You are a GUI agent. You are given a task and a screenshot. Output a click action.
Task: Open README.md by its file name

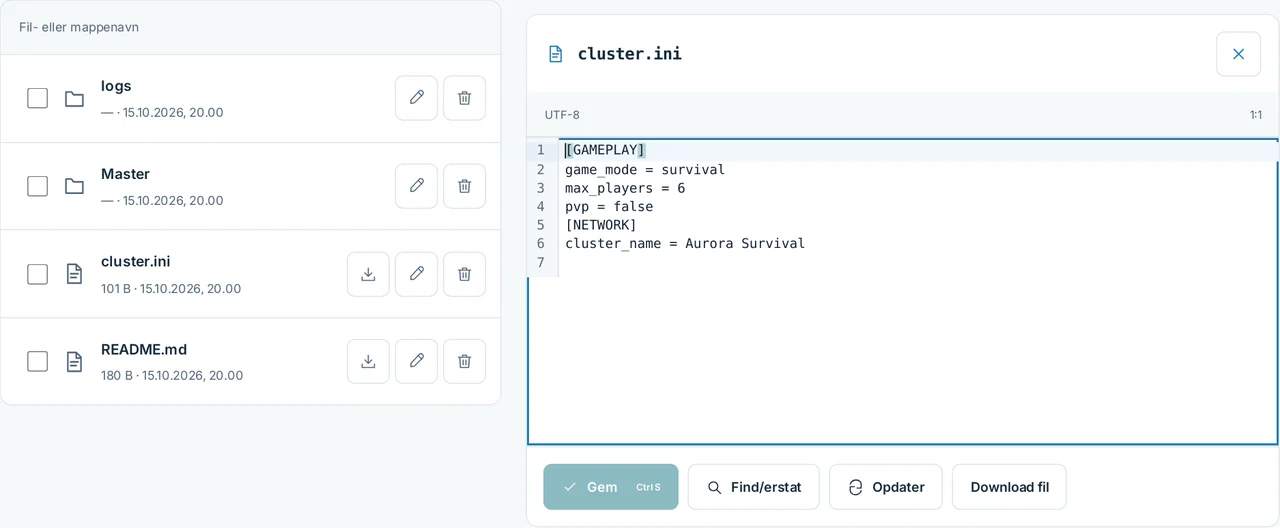[x=144, y=349]
